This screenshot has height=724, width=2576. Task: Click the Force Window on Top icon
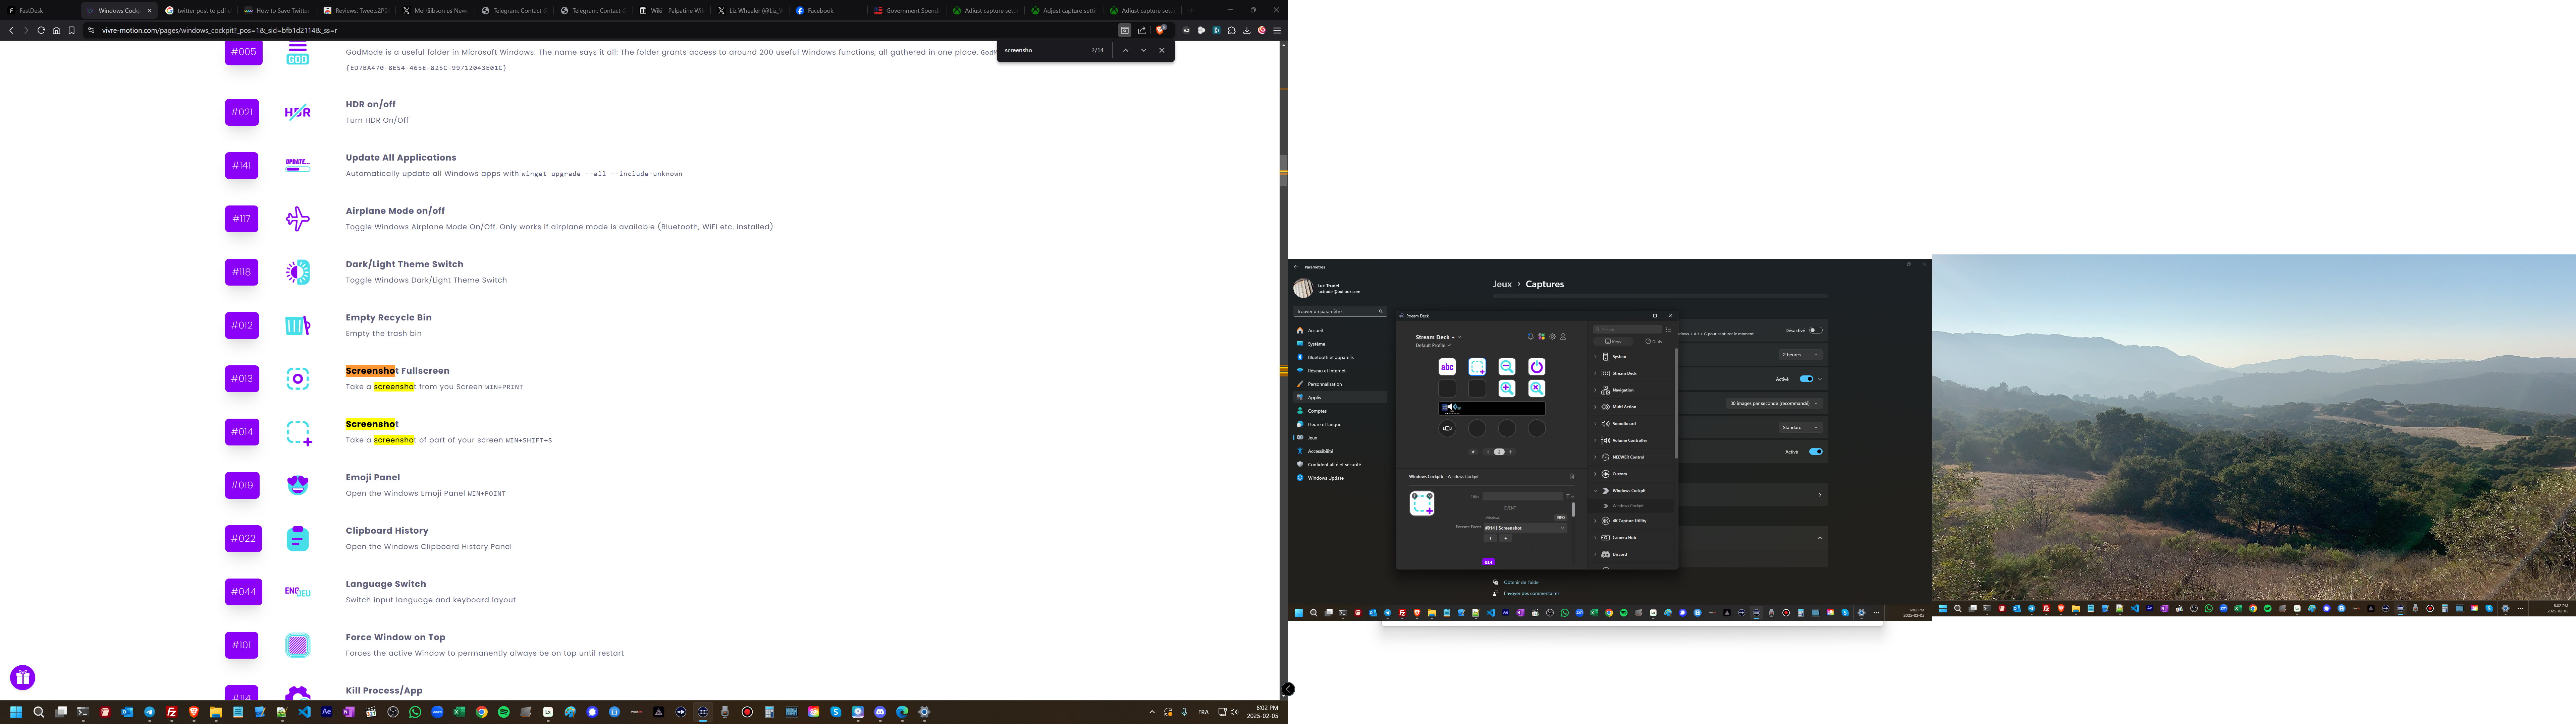click(x=298, y=645)
